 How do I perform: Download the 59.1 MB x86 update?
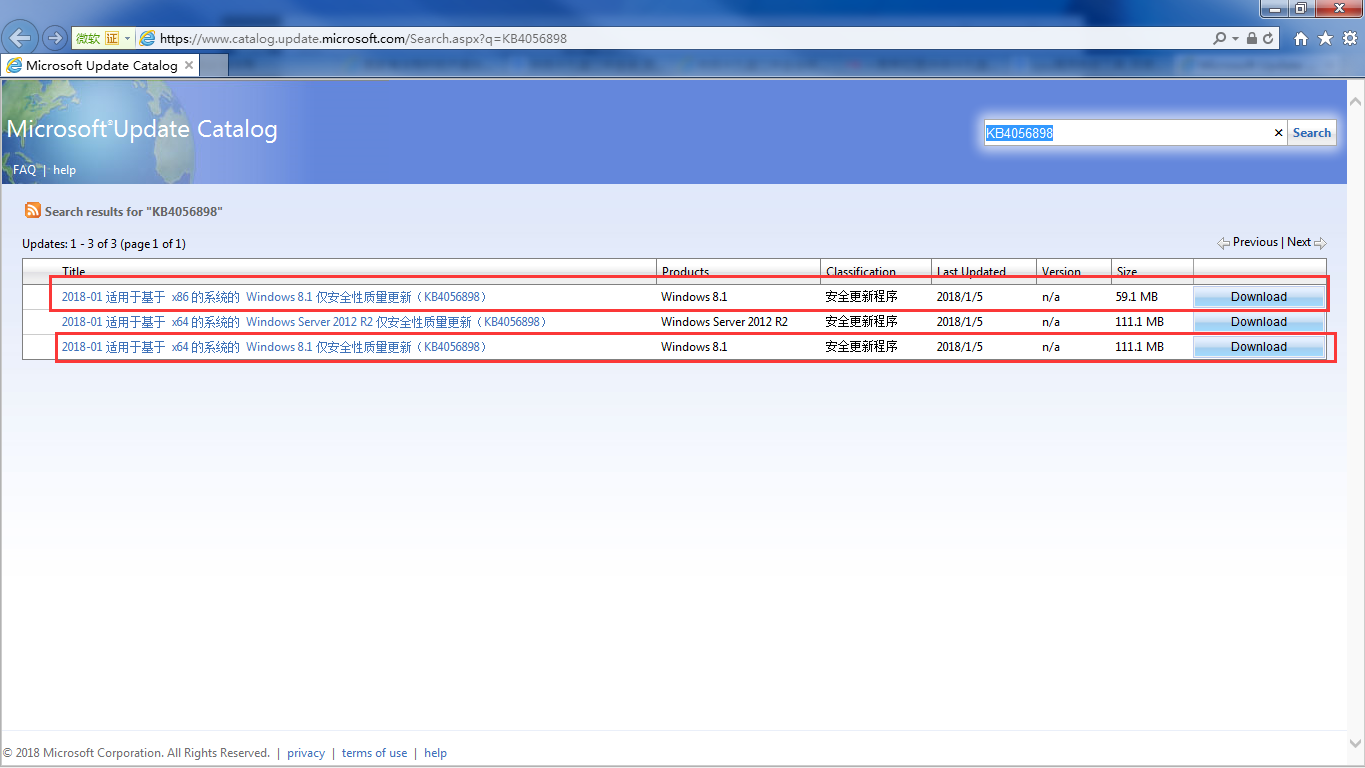1259,297
